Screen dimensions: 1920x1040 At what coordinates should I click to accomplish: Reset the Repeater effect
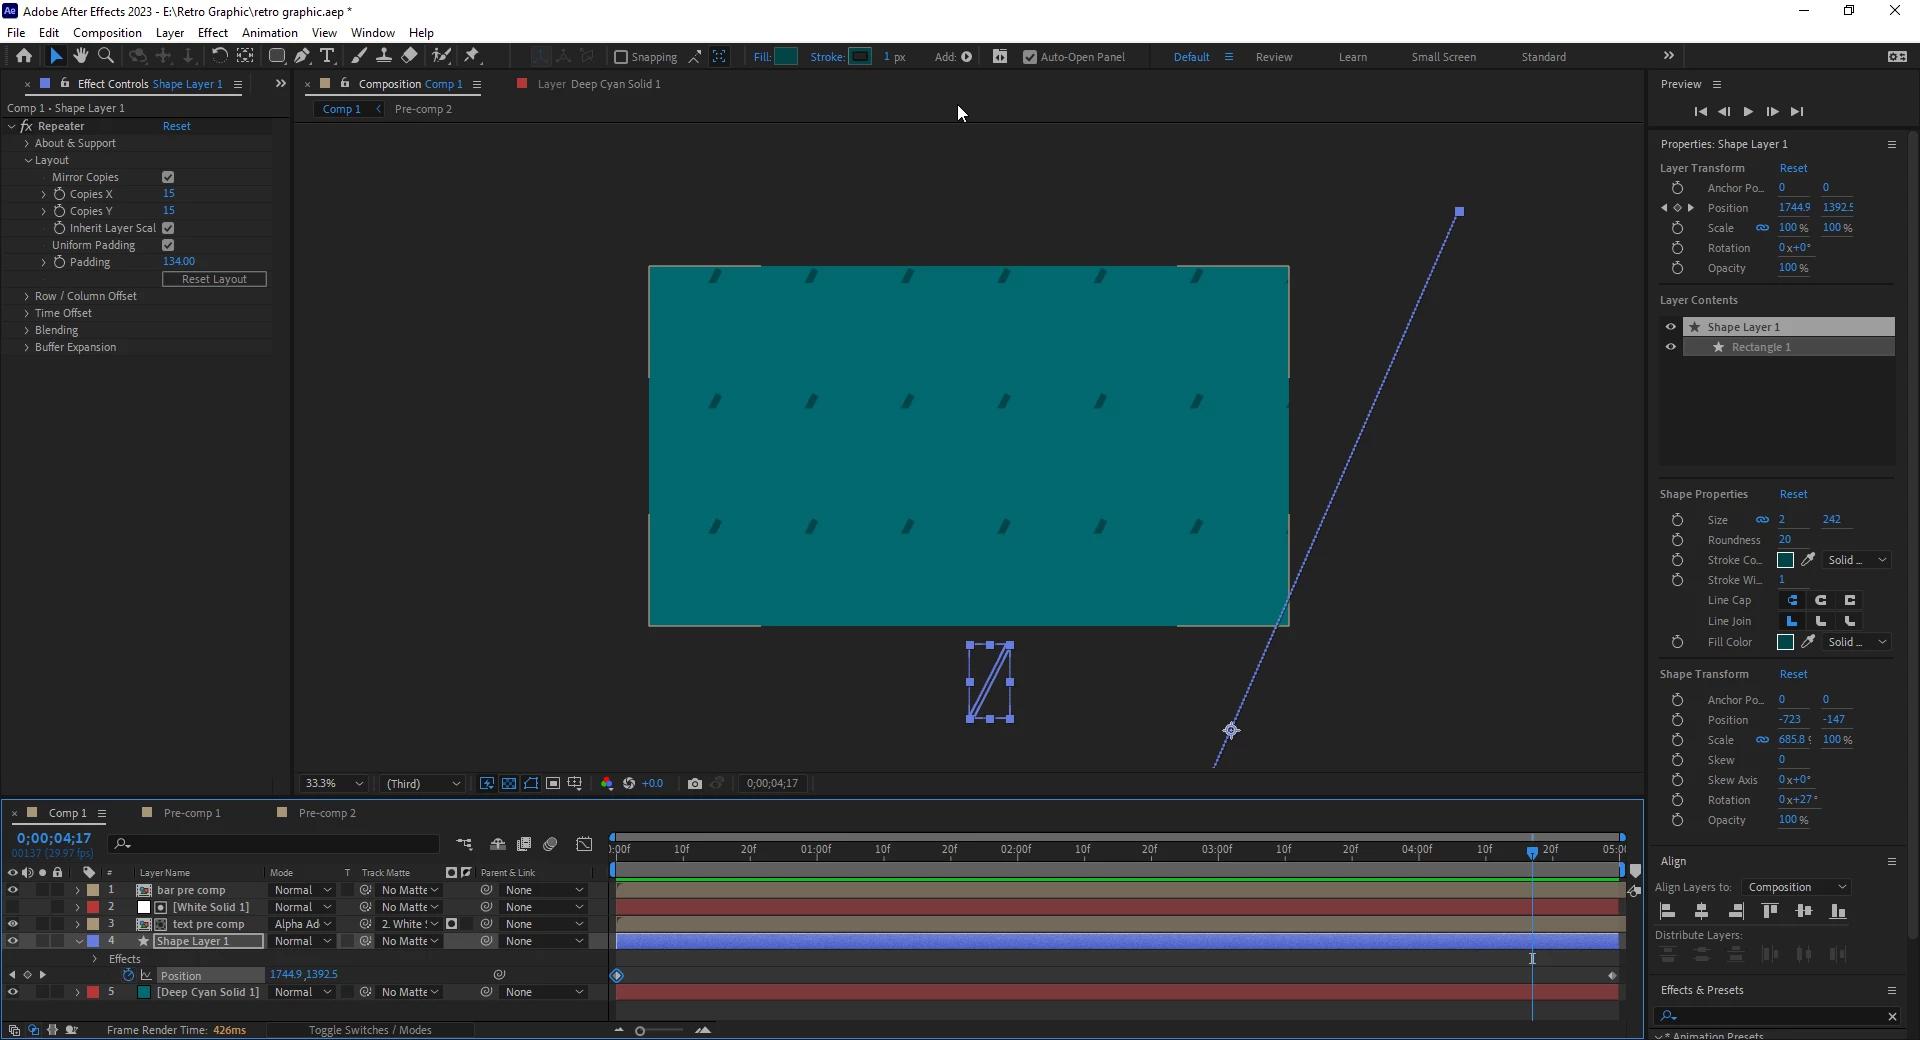pyautogui.click(x=177, y=126)
